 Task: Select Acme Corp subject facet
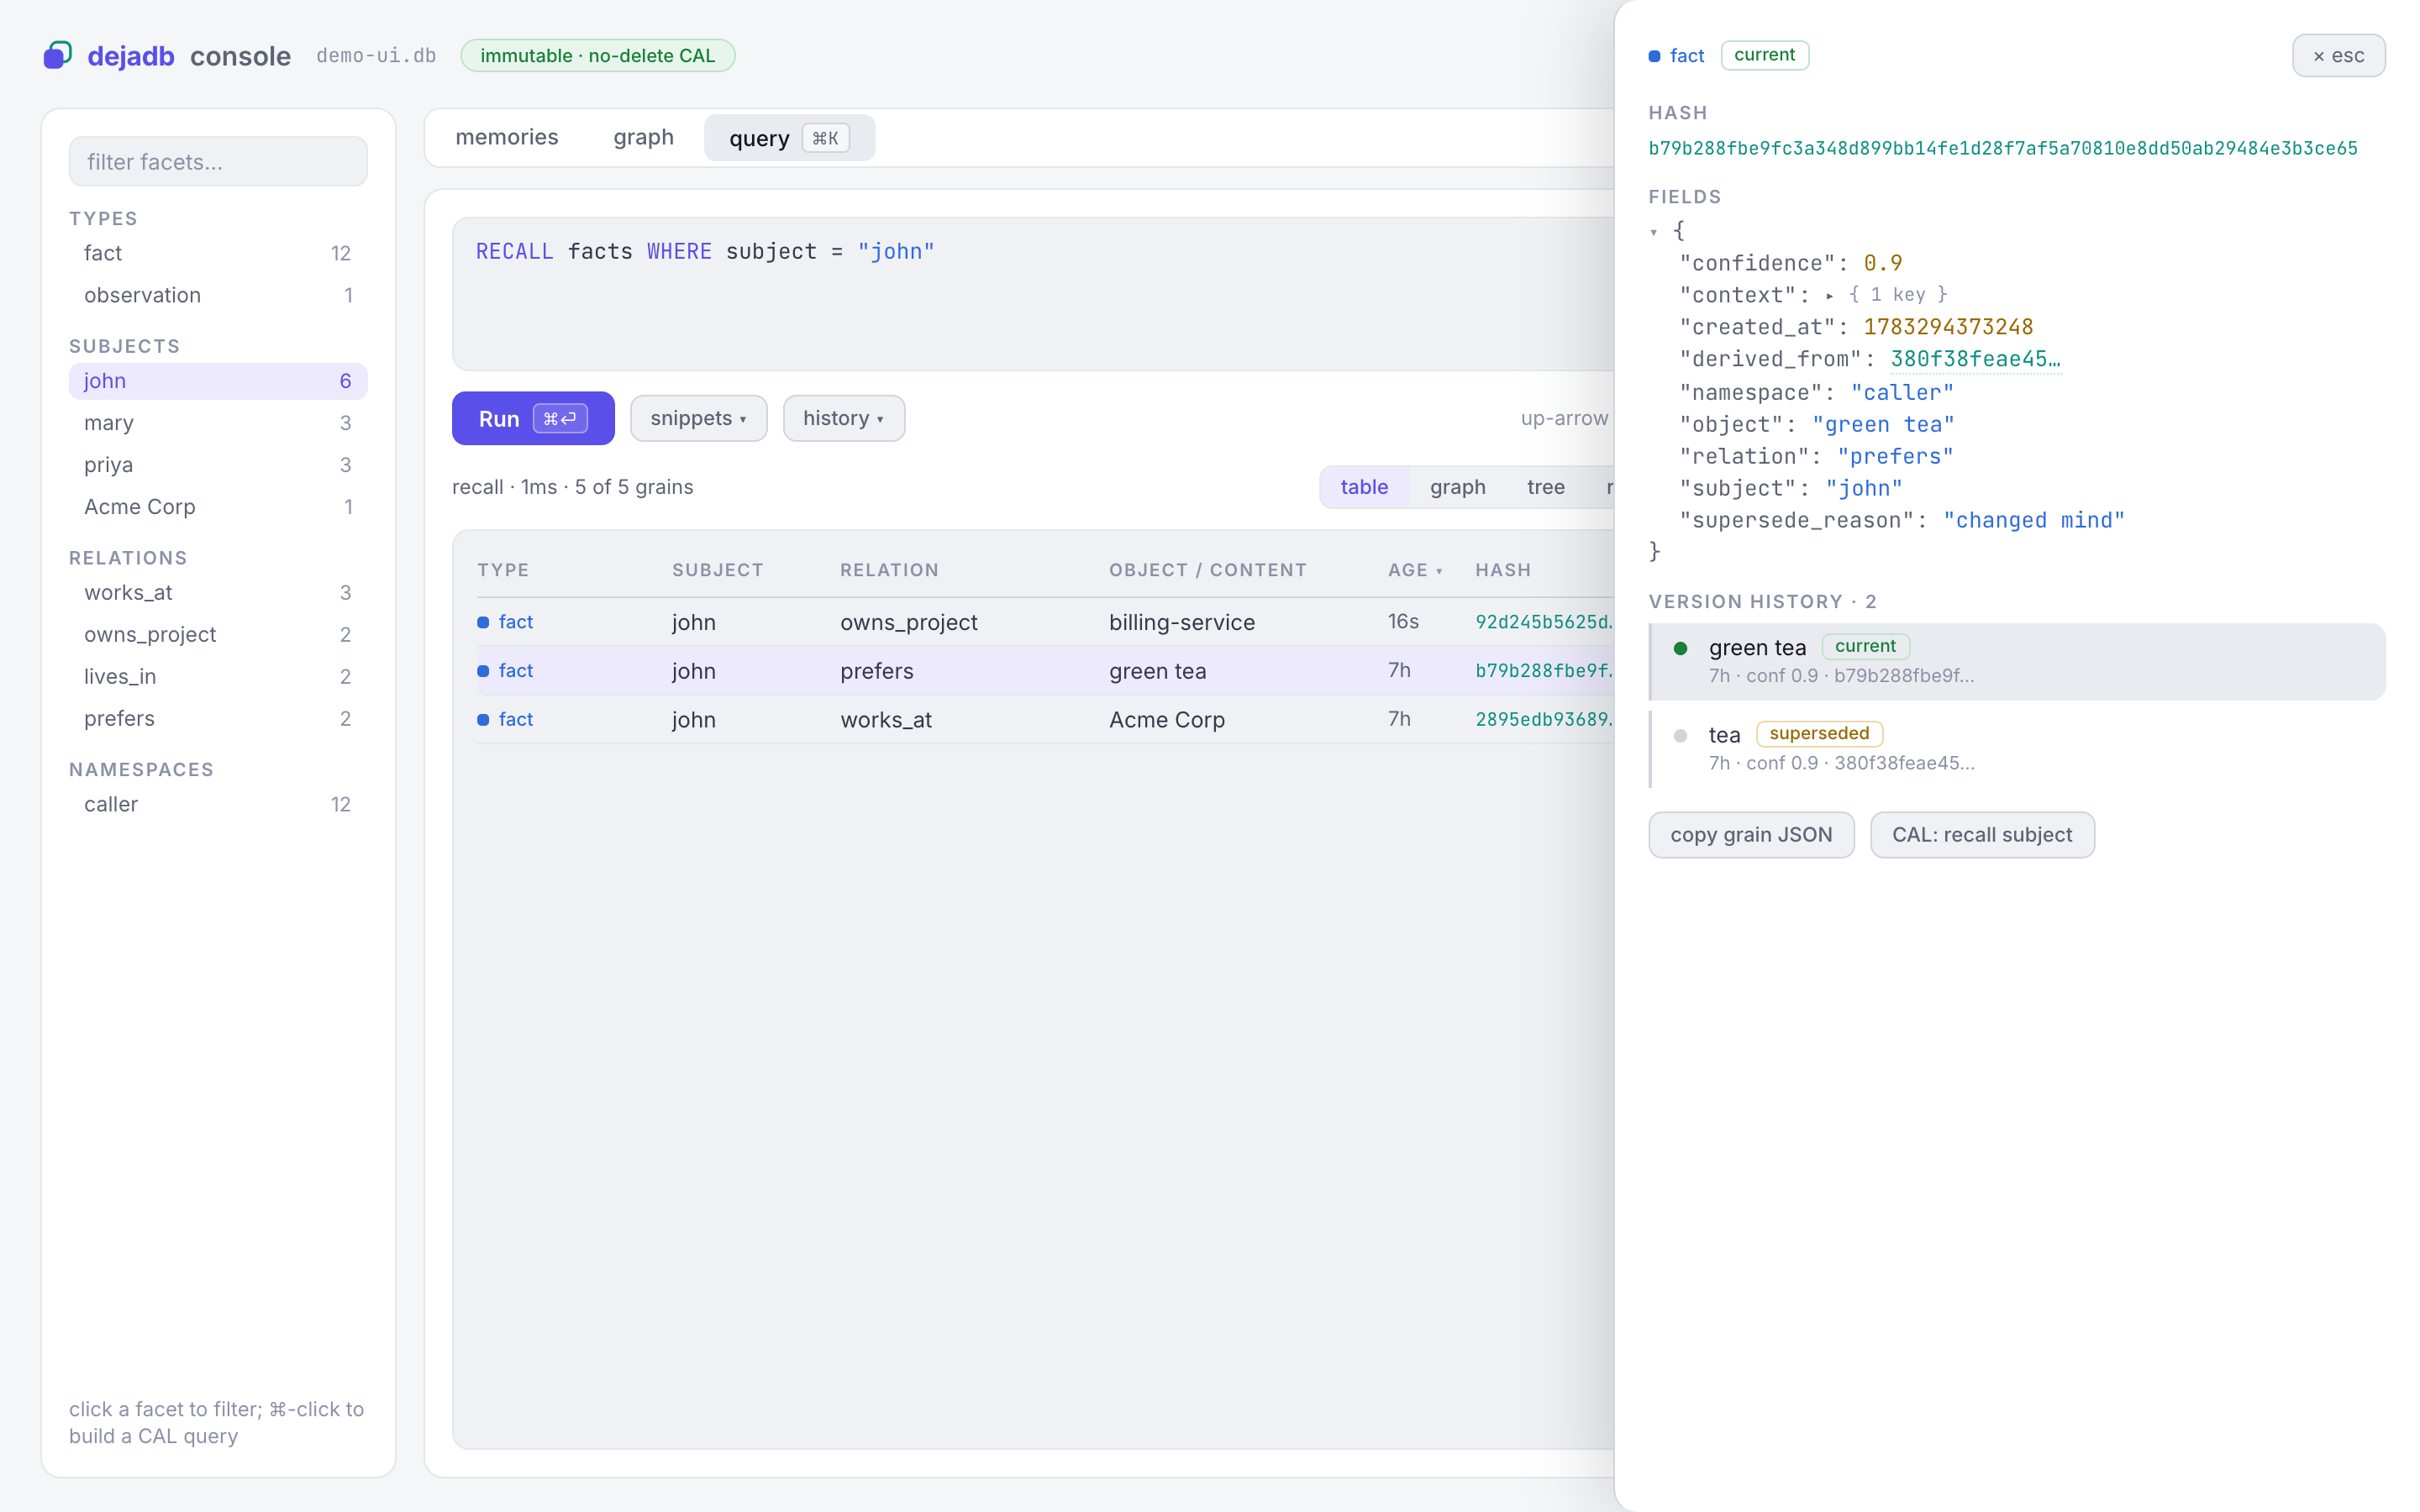pyautogui.click(x=218, y=507)
